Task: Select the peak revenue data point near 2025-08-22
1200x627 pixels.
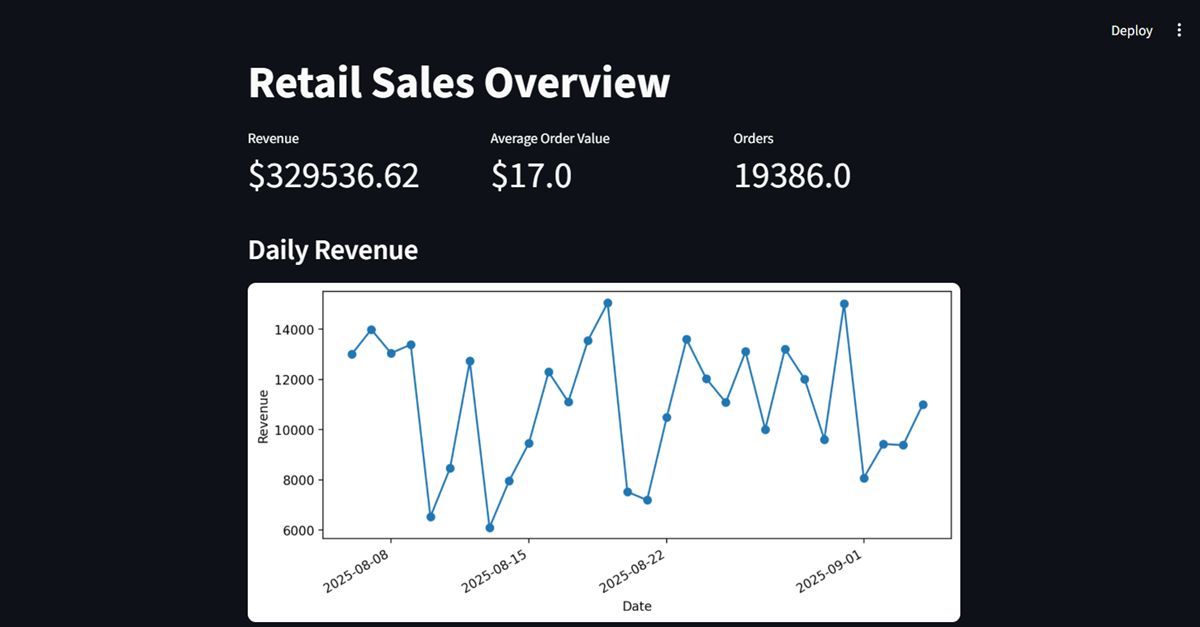Action: pyautogui.click(x=607, y=302)
